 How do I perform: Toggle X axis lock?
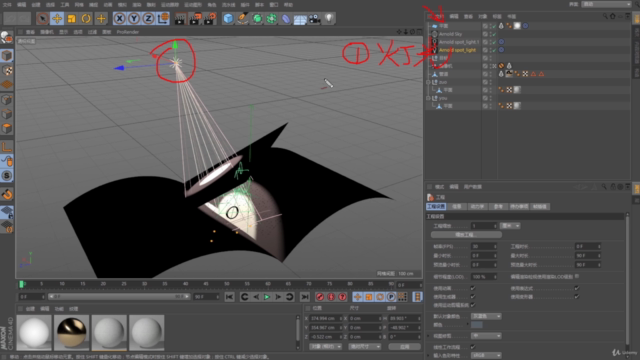point(119,18)
